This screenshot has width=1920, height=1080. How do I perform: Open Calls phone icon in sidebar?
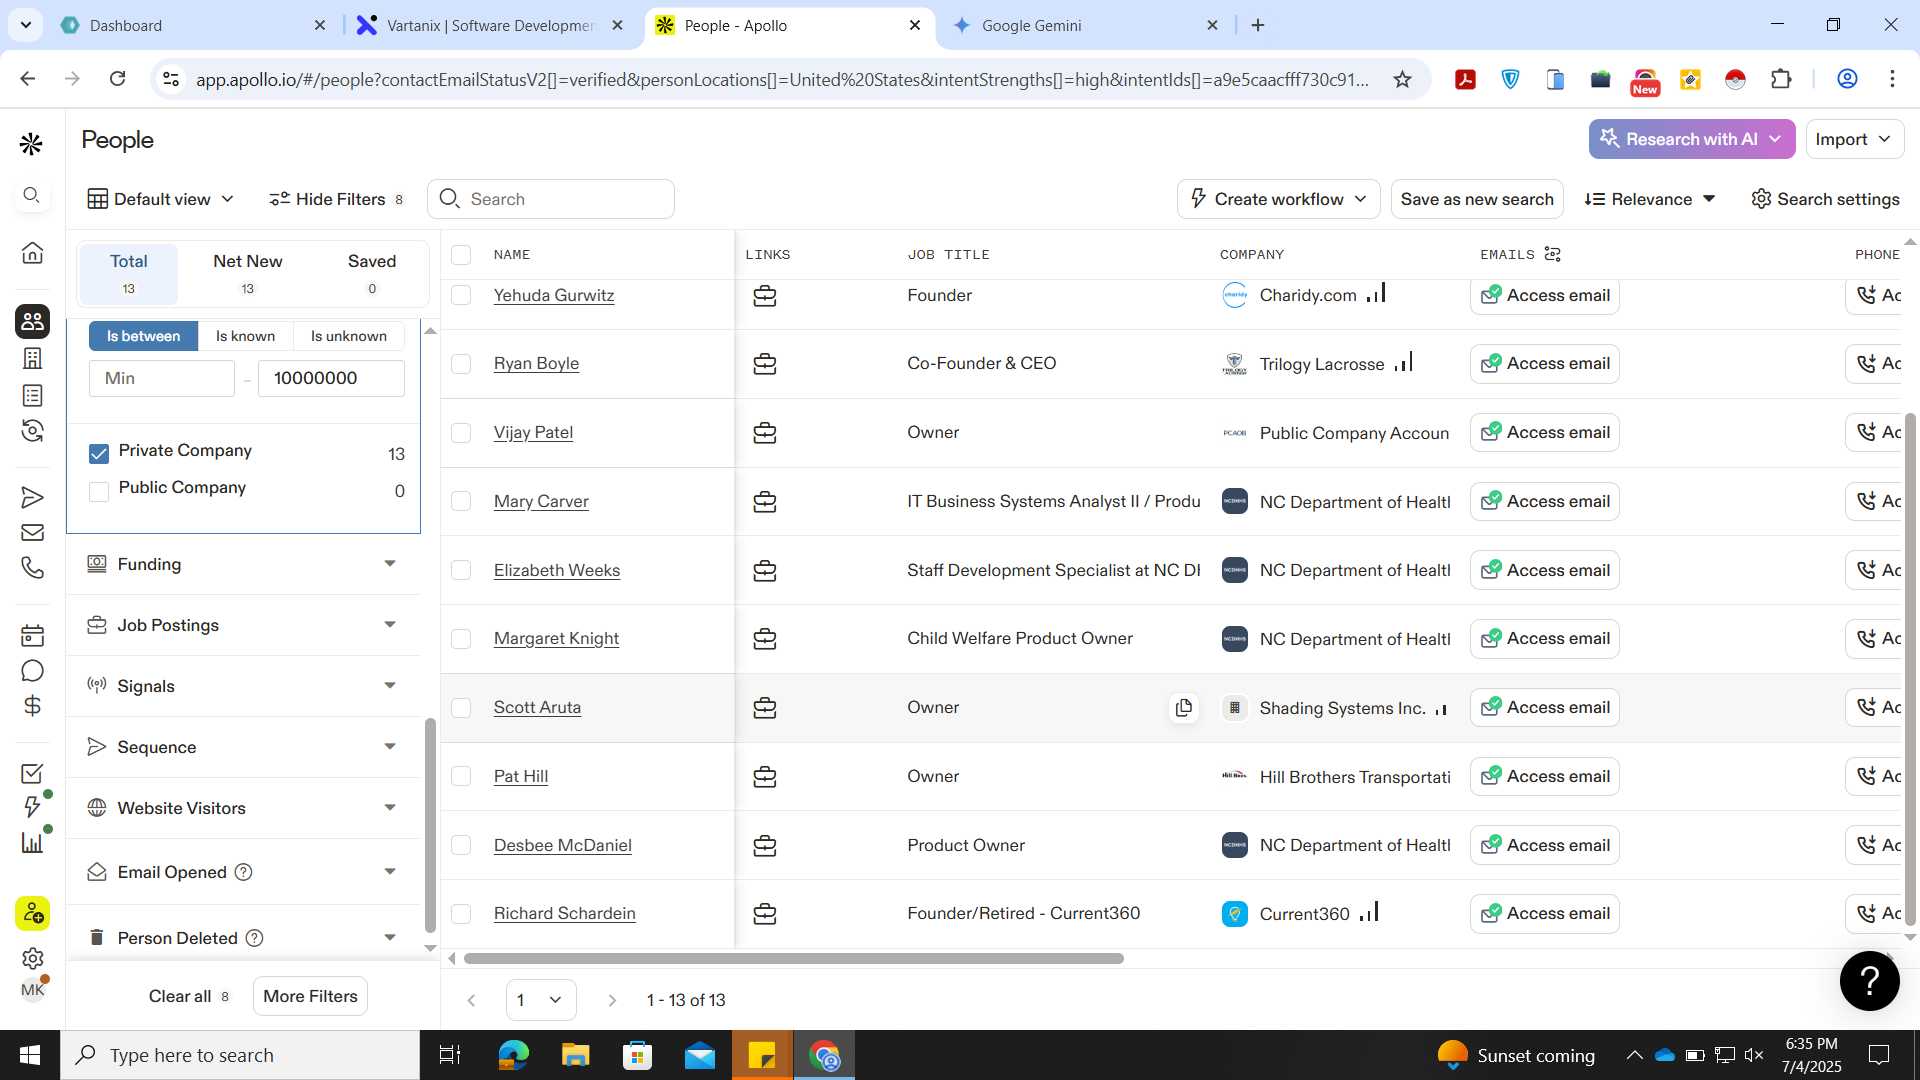point(32,568)
